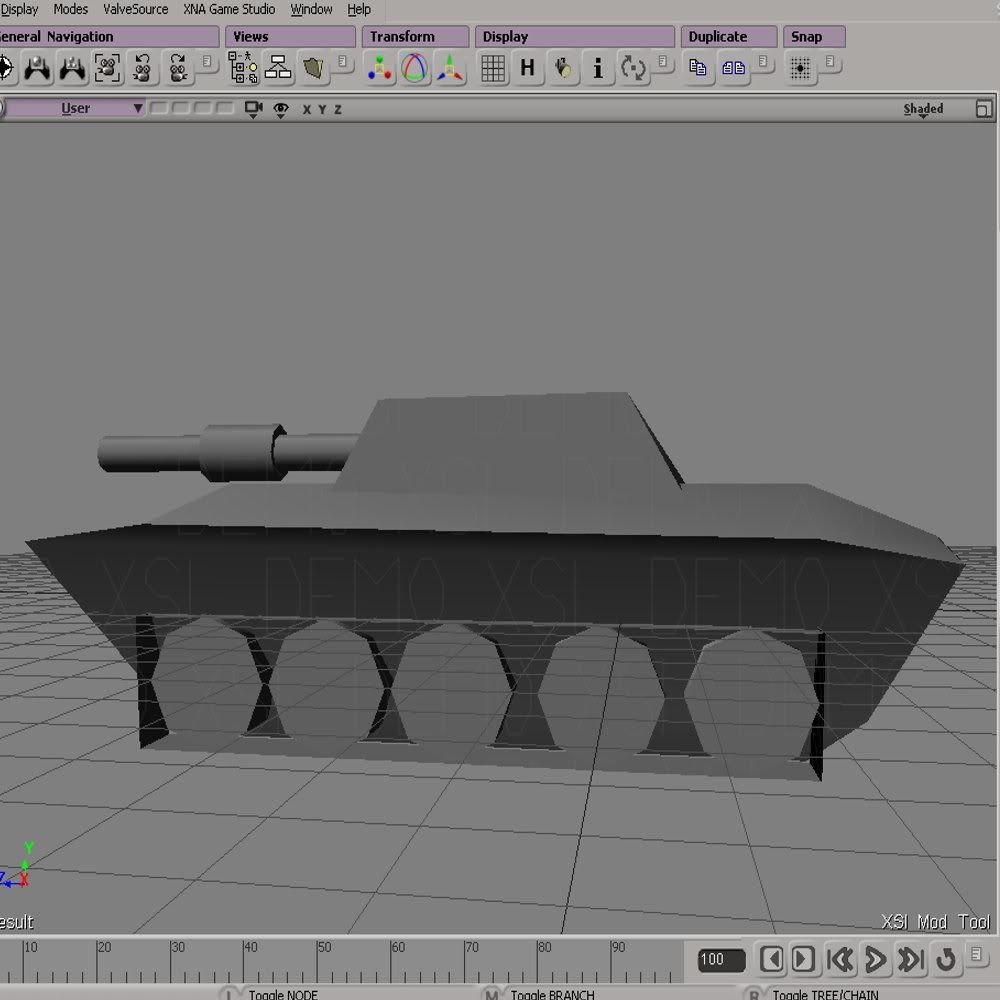Select the Scale transform tool

tap(379, 68)
